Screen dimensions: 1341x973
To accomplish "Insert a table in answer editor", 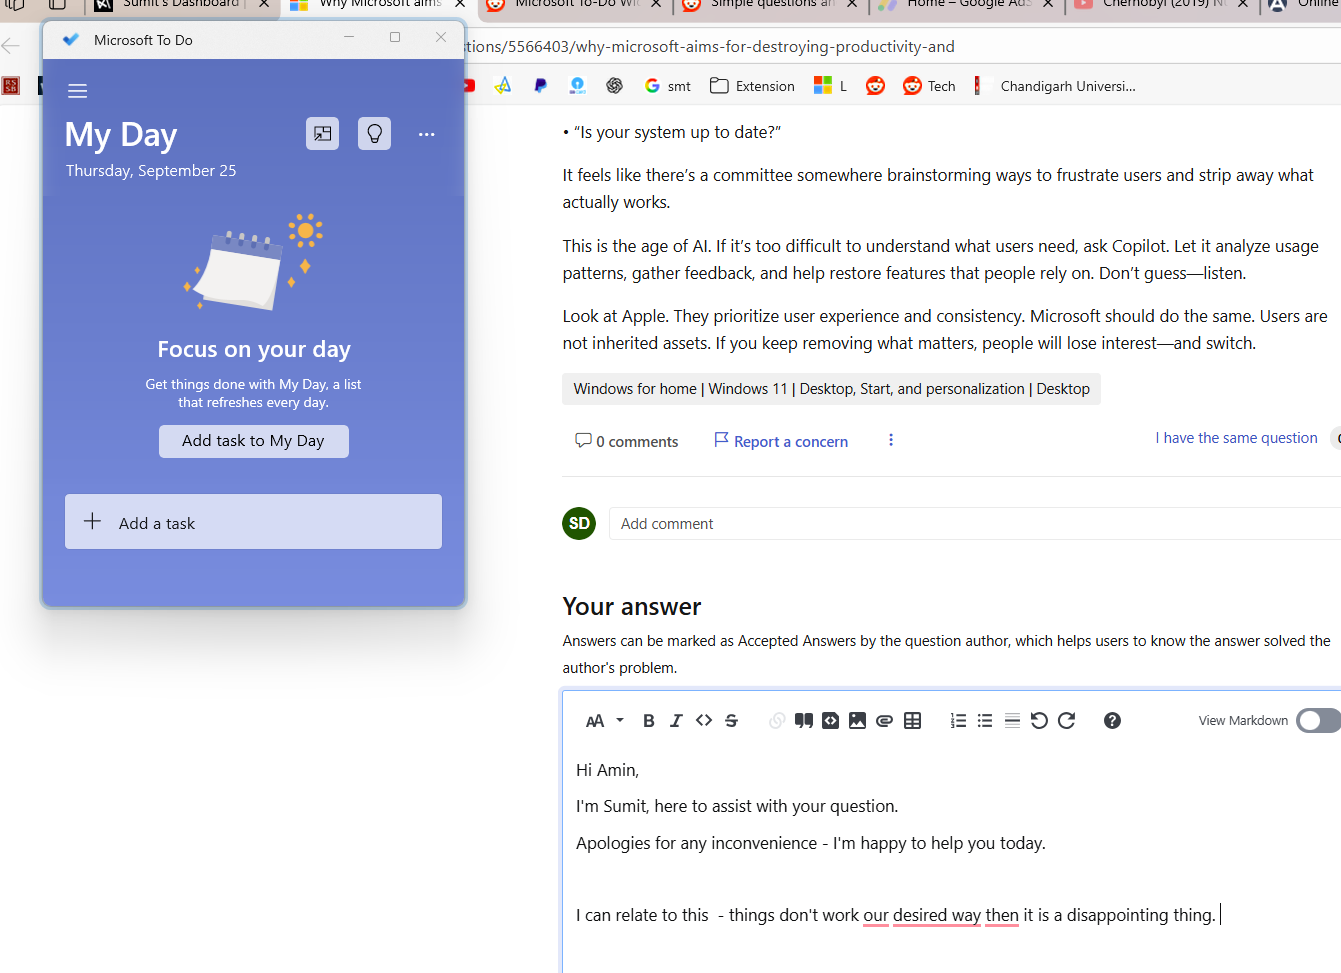I will click(x=913, y=721).
